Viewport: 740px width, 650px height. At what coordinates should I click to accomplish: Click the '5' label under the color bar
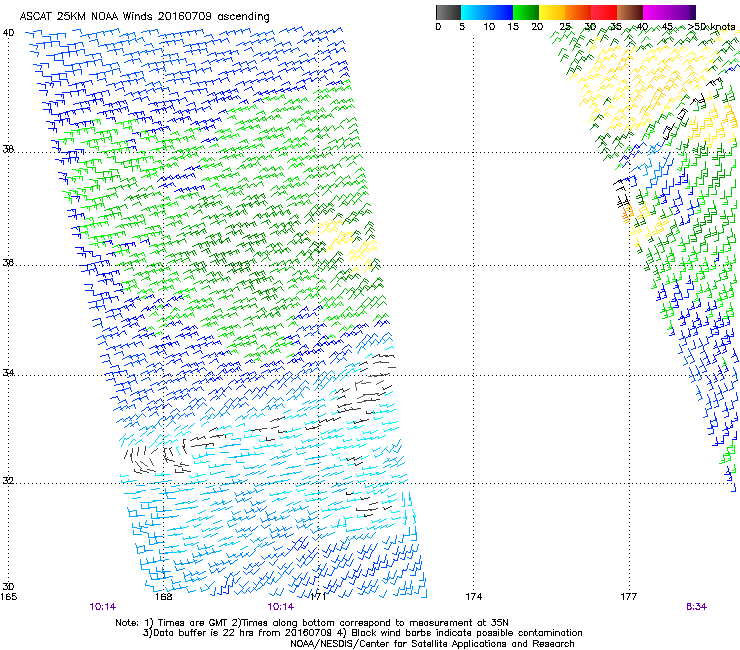[x=462, y=27]
